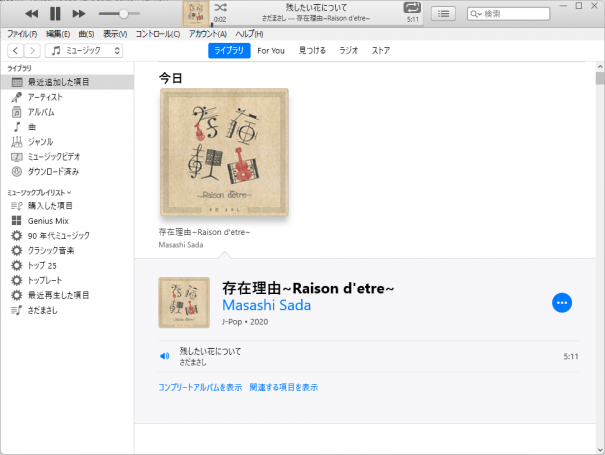Click the blue more options button

point(561,303)
